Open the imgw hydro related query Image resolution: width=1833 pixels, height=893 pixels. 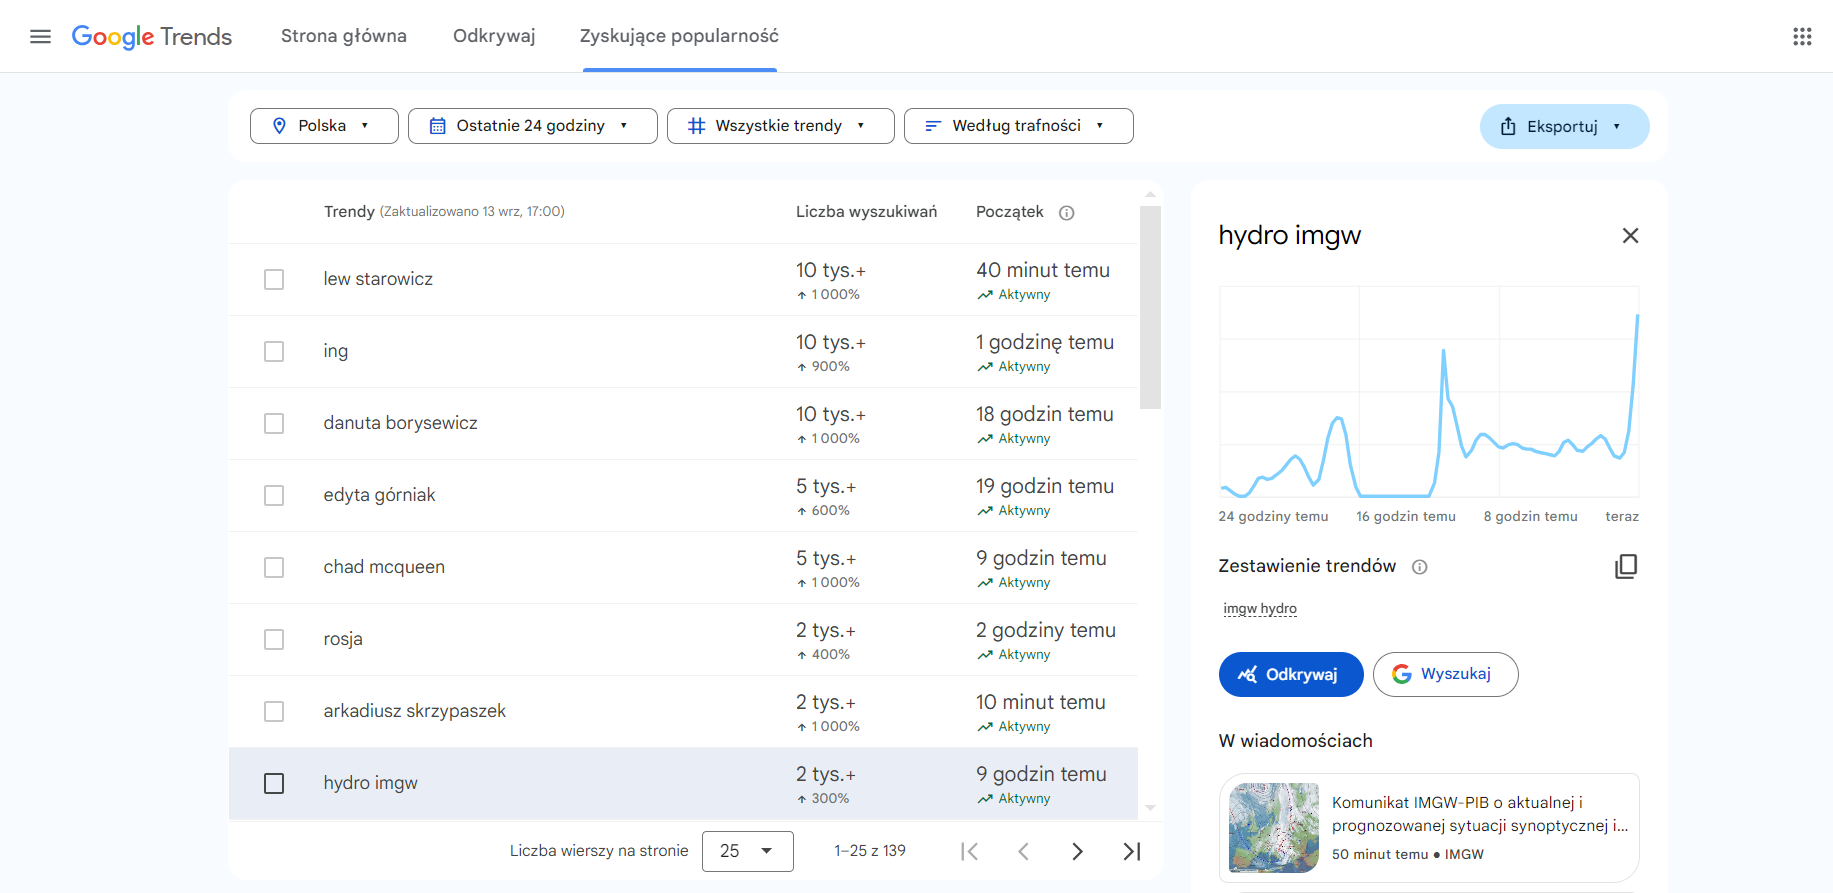pos(1260,608)
